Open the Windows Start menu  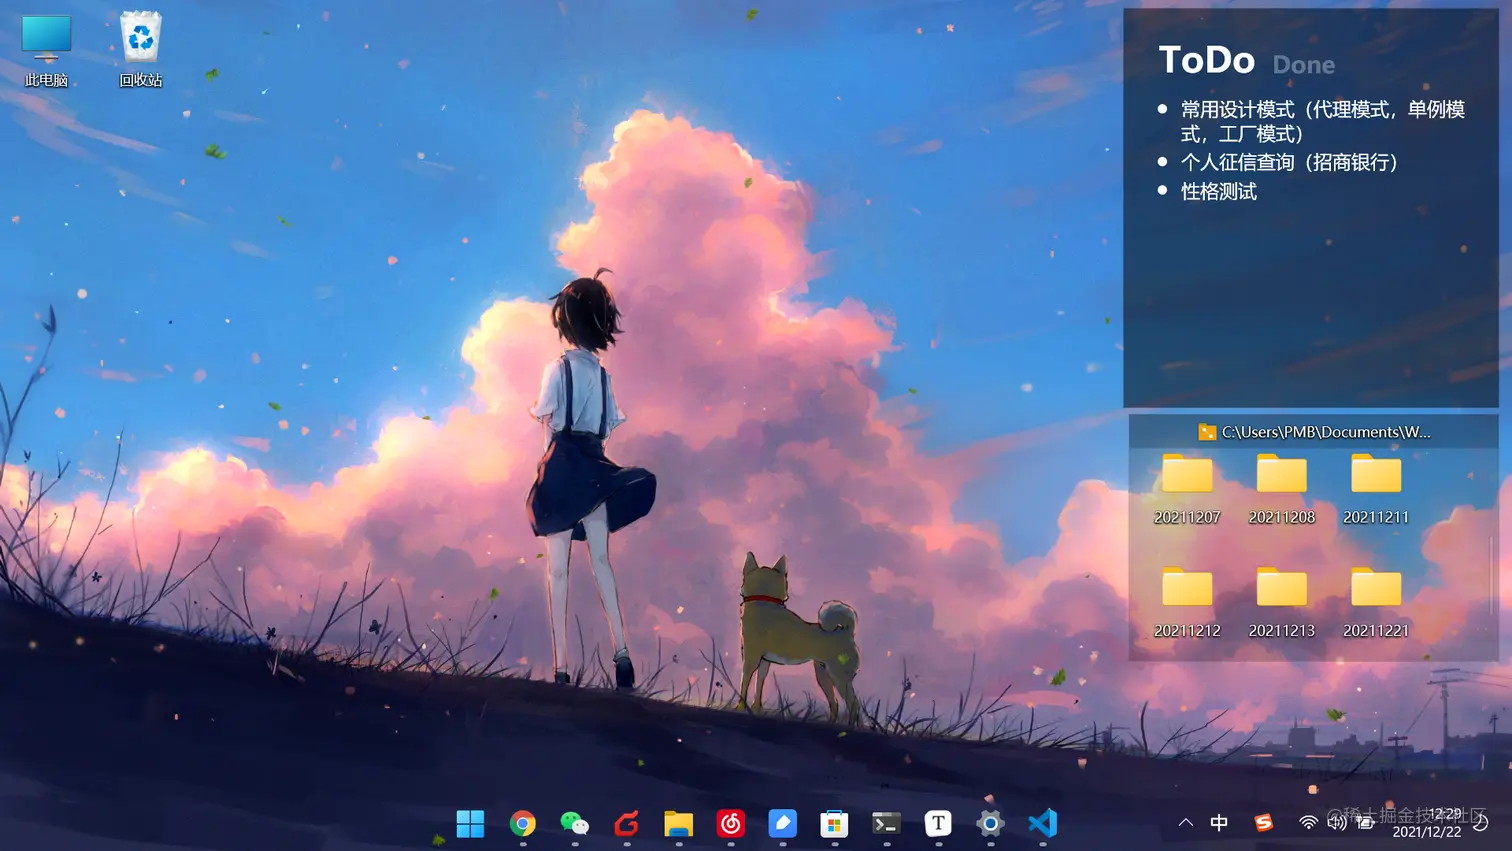[x=470, y=824]
